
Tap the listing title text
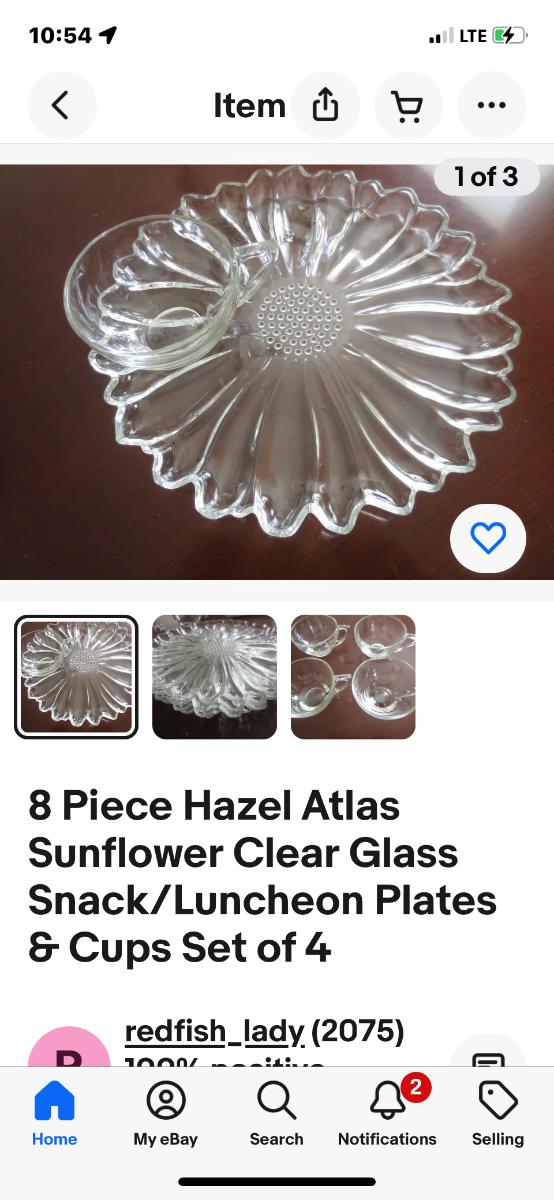(262, 876)
